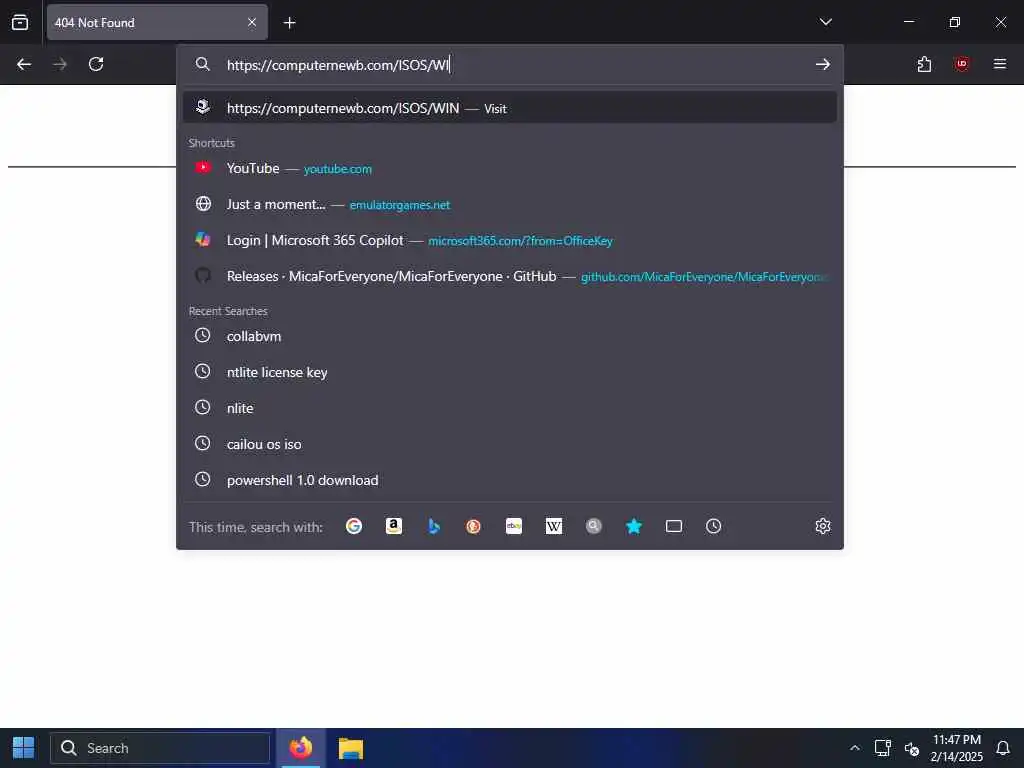Click the Go arrow in the address bar
Viewport: 1024px width, 768px height.
[823, 64]
